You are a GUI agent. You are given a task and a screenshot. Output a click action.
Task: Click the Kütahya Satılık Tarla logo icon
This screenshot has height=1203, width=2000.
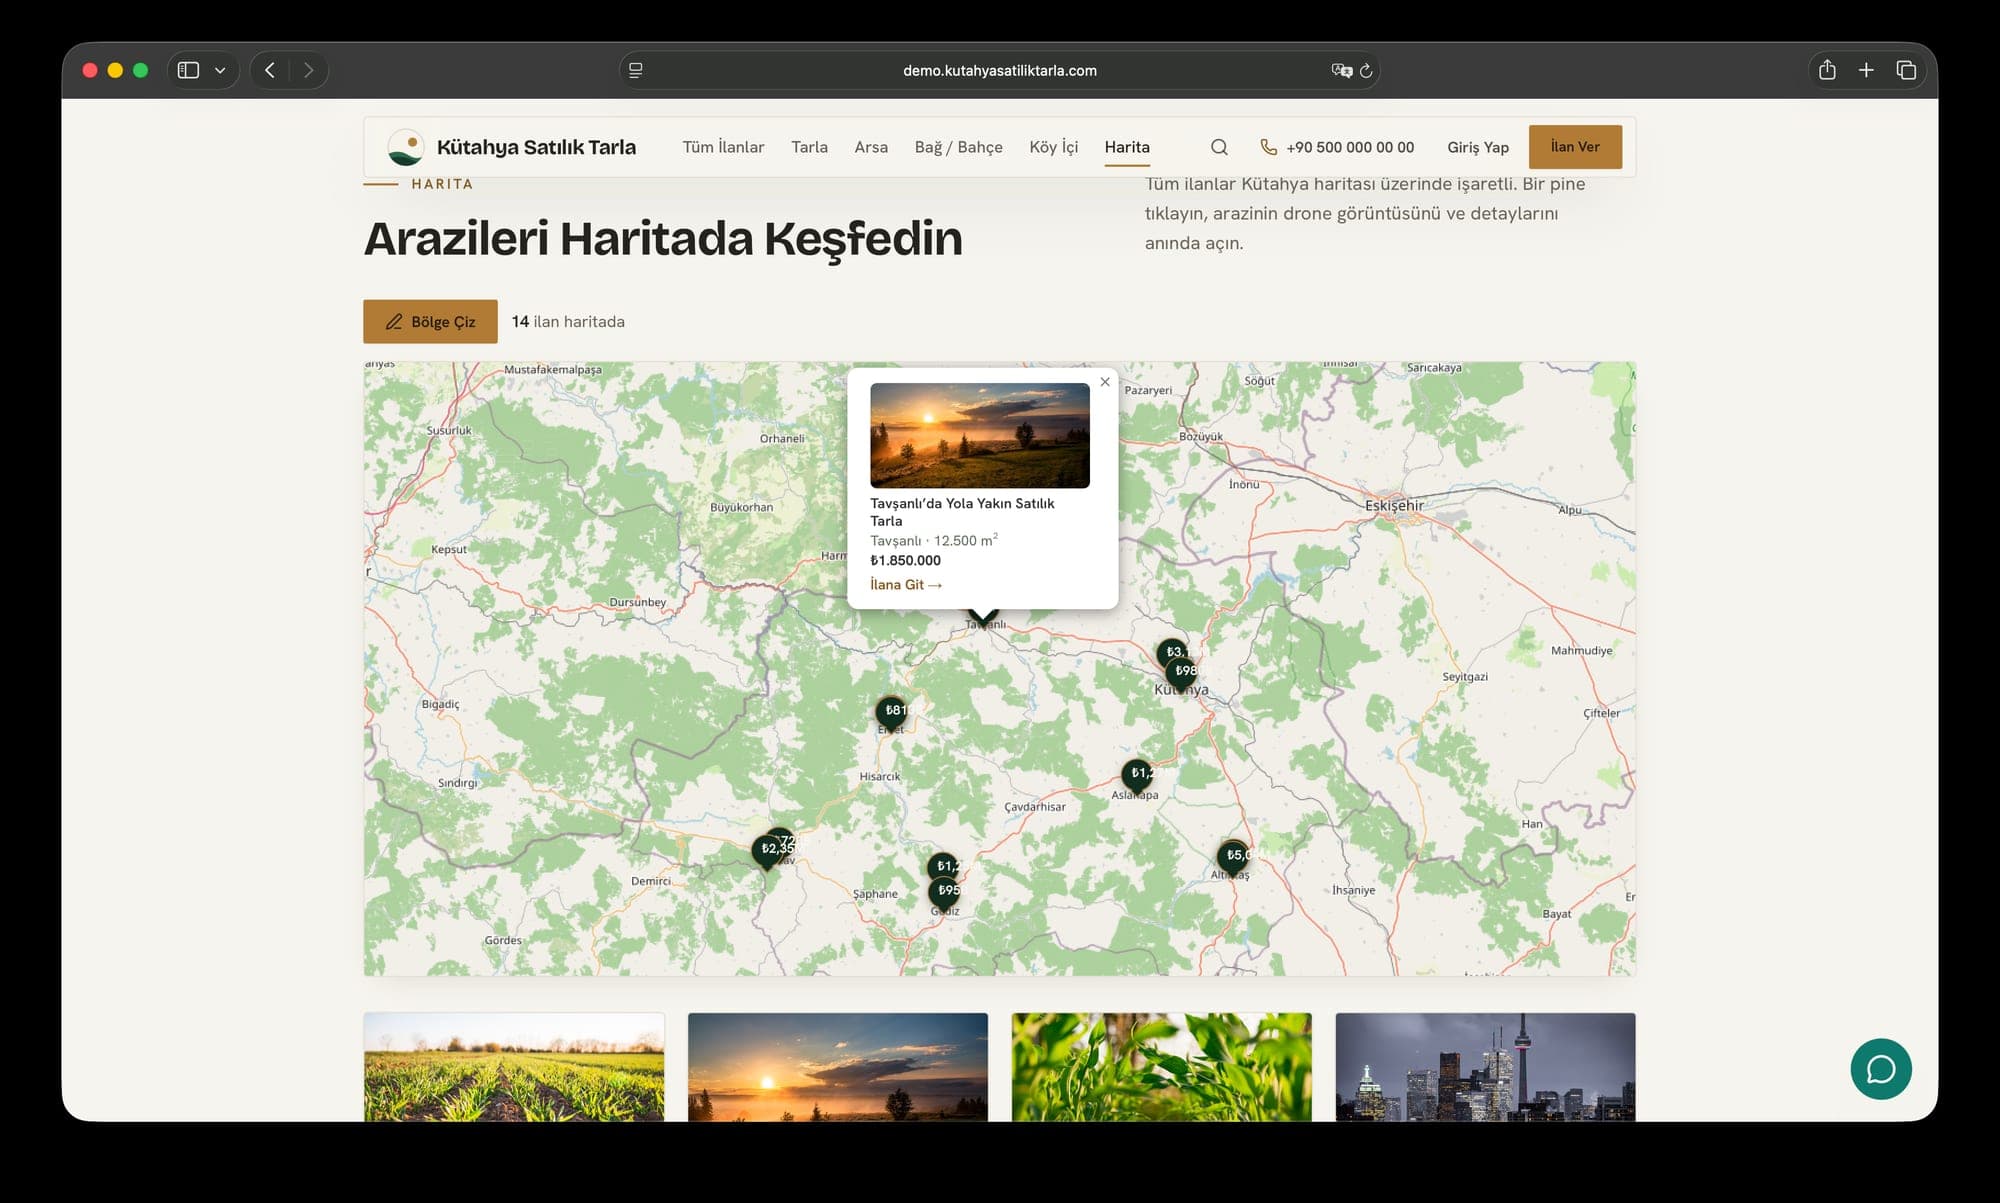[405, 147]
